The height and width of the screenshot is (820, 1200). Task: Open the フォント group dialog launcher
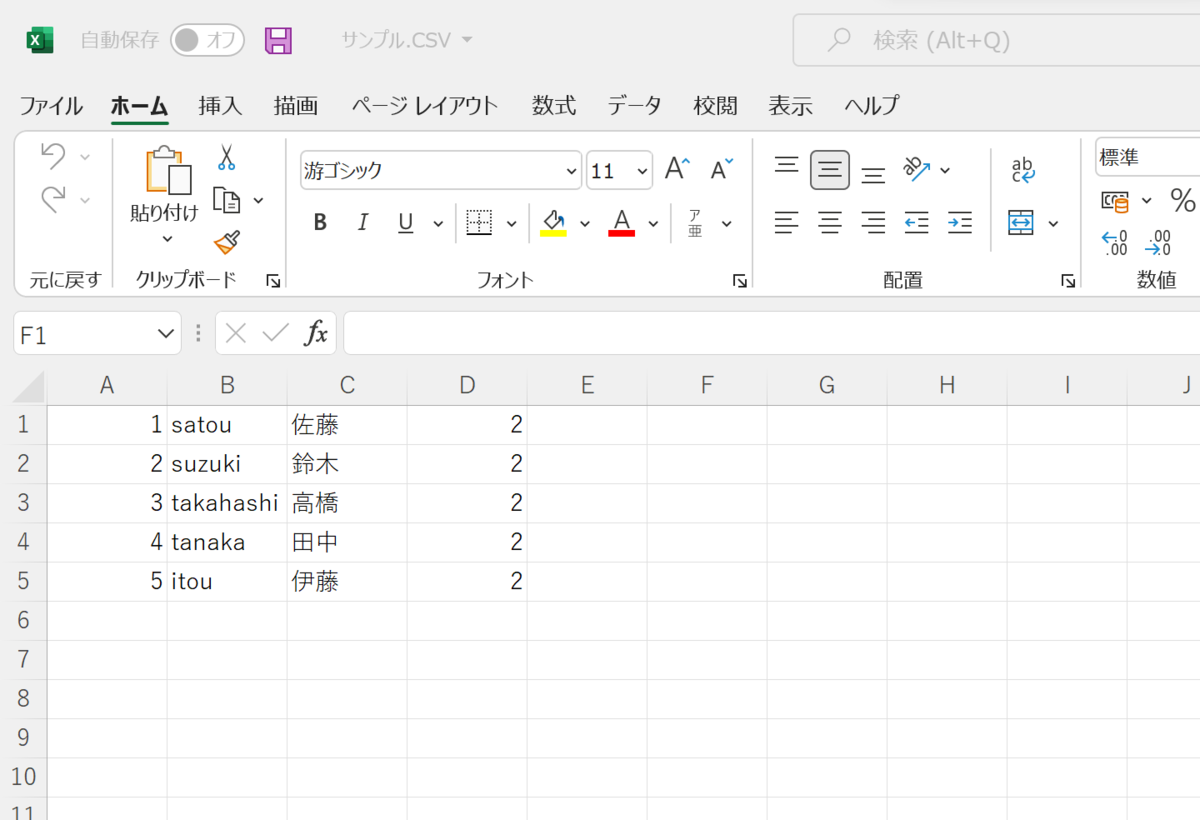point(740,281)
